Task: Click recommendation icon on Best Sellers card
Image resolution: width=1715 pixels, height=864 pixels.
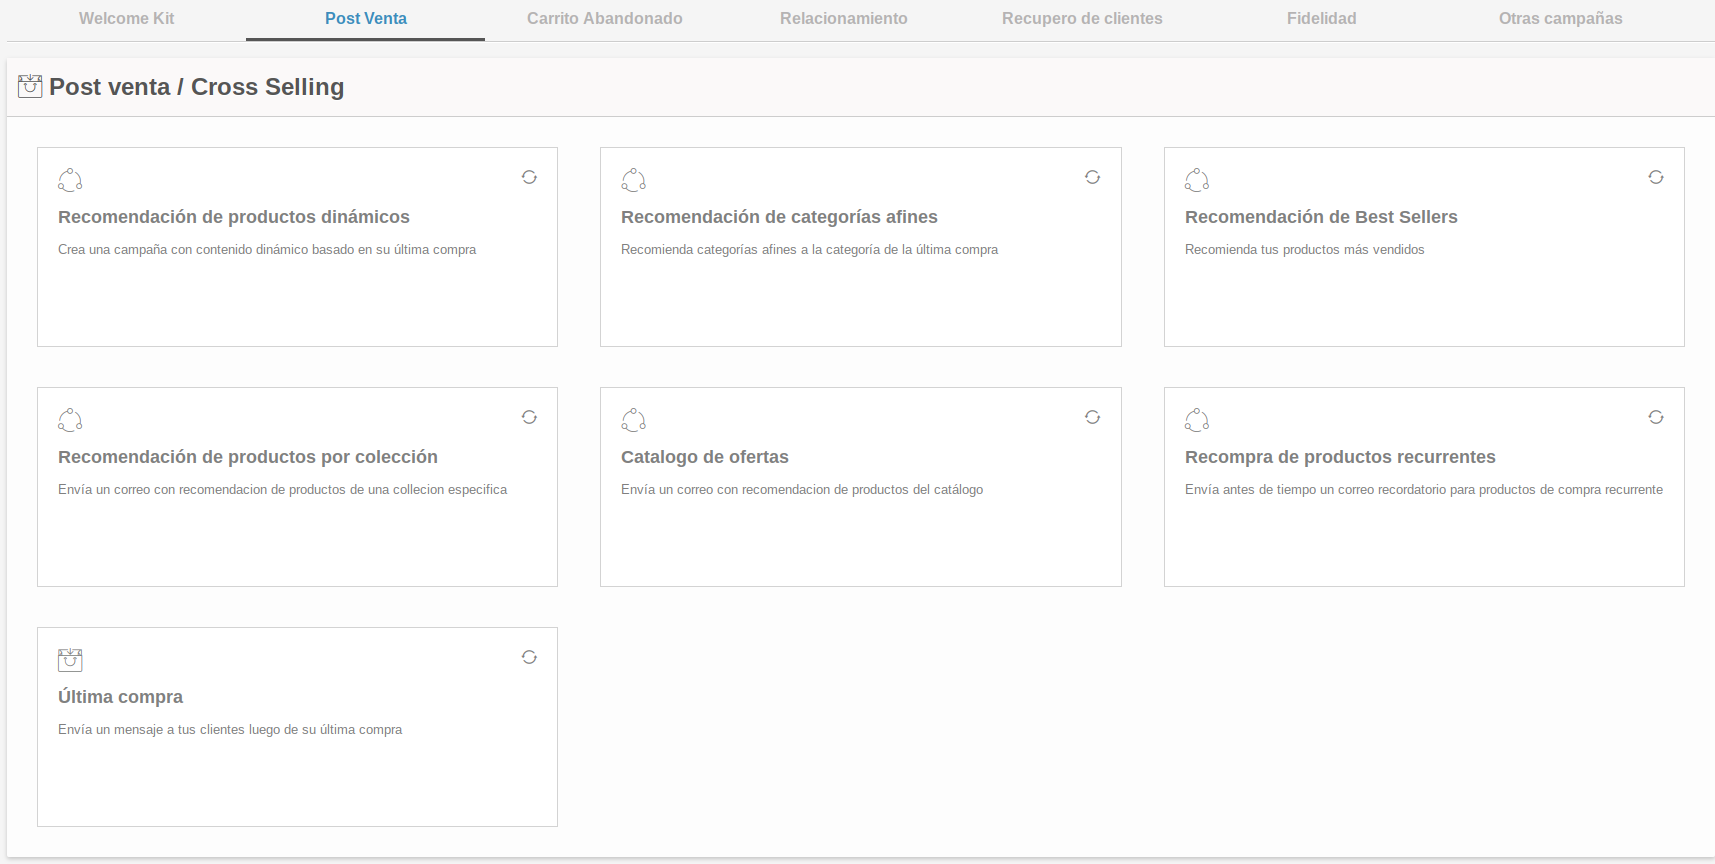Action: [1197, 180]
